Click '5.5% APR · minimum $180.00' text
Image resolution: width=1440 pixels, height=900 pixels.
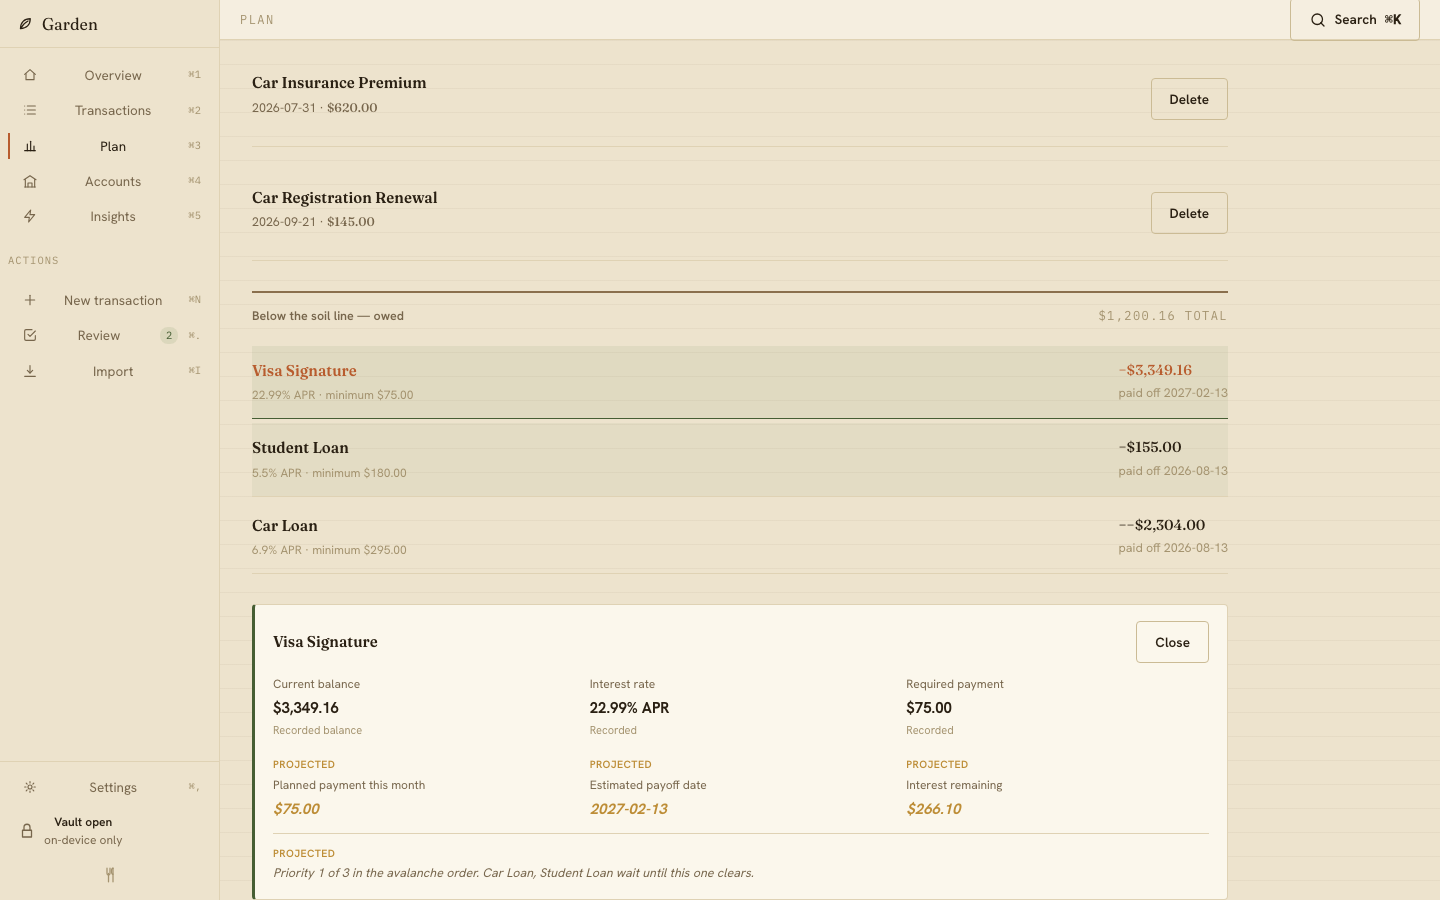[x=329, y=473]
